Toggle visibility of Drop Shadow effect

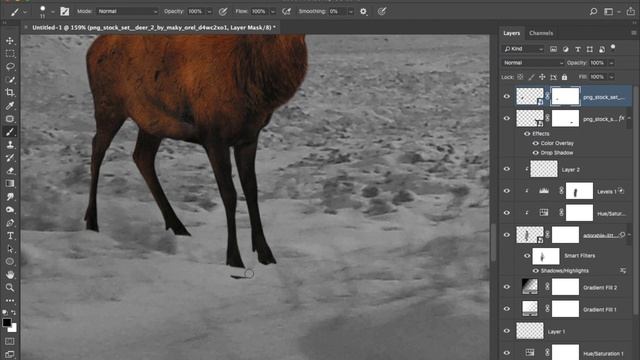(x=536, y=153)
